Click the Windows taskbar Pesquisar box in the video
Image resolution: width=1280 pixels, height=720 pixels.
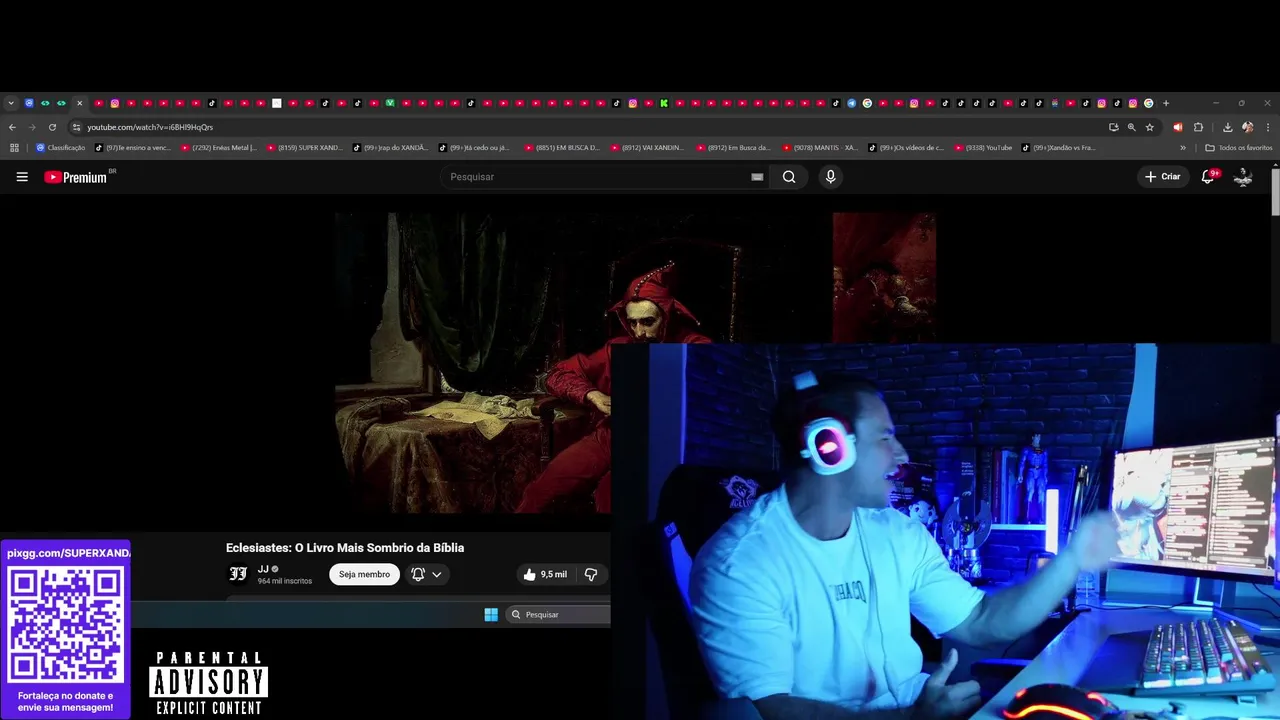(x=559, y=614)
